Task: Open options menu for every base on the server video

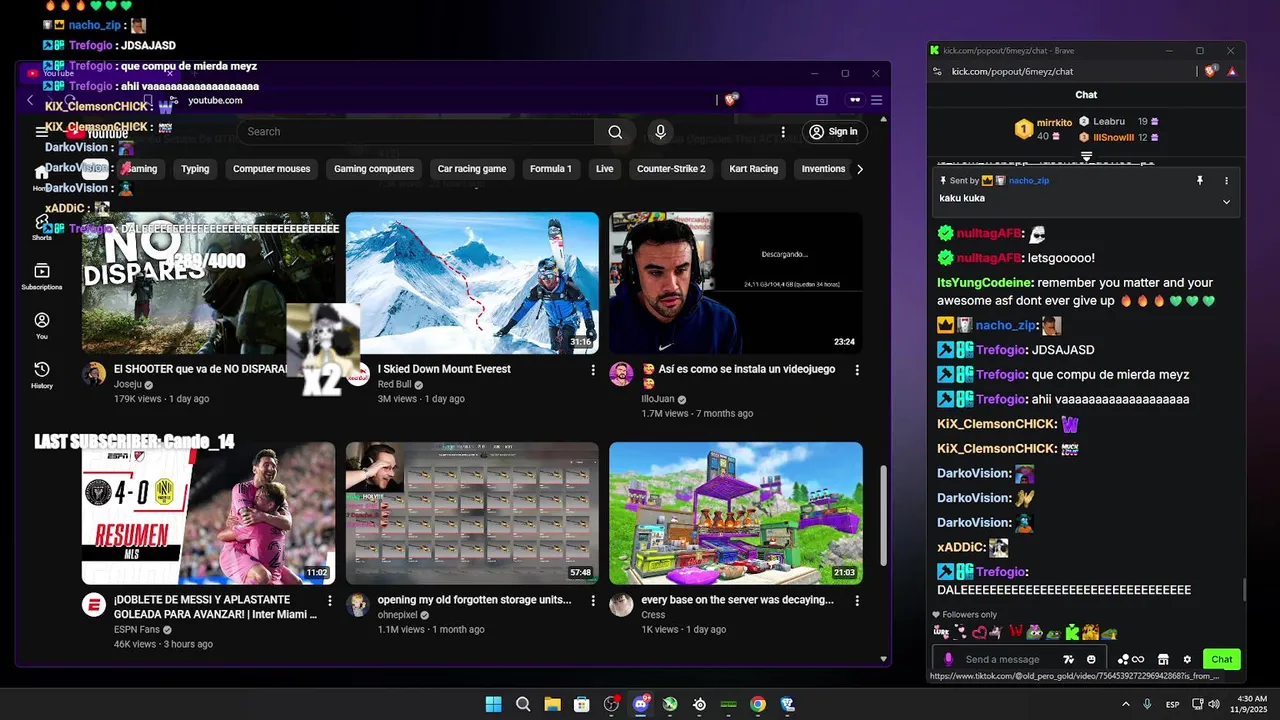Action: tap(857, 601)
